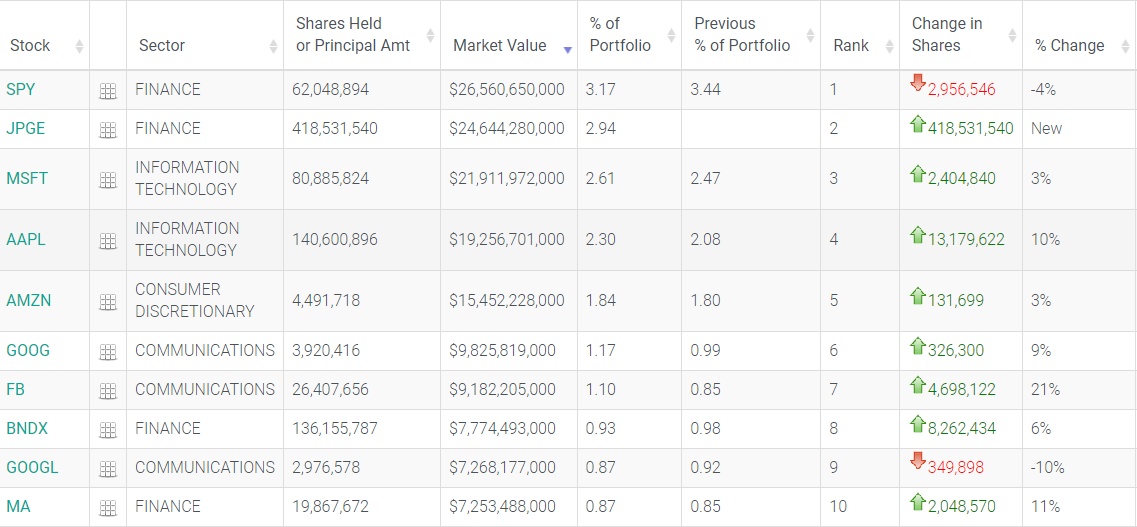
Task: Open the MSFT ticker link
Action: (27, 179)
